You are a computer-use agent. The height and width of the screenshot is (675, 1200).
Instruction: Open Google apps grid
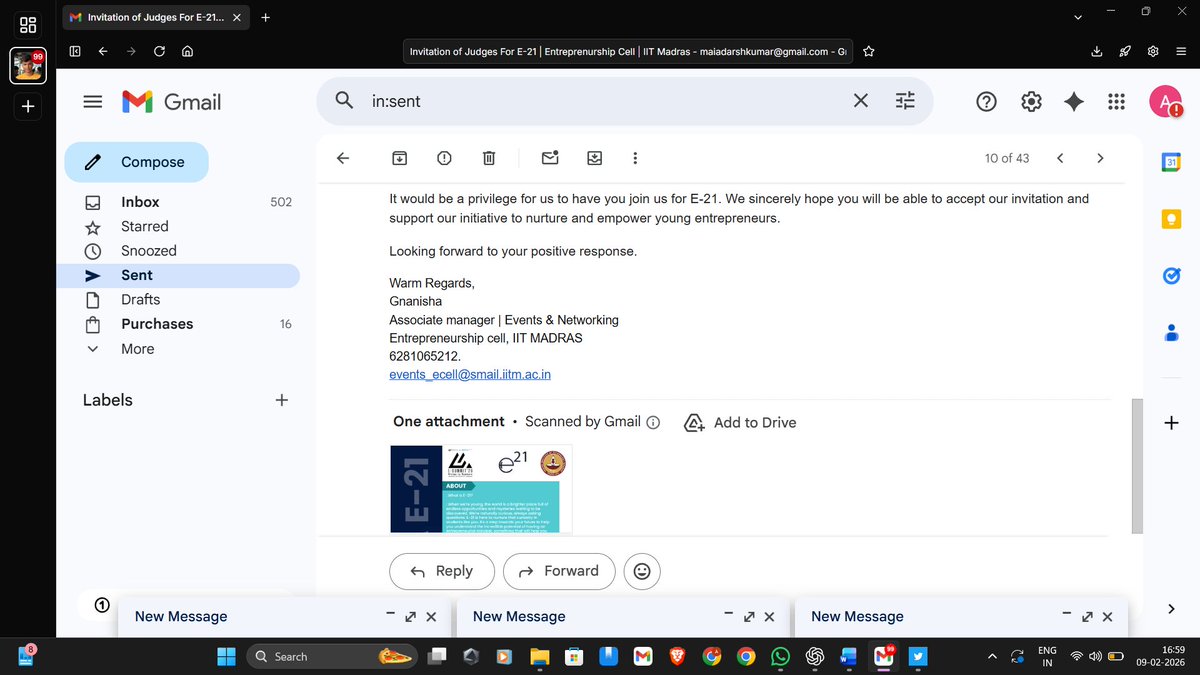coord(1117,101)
